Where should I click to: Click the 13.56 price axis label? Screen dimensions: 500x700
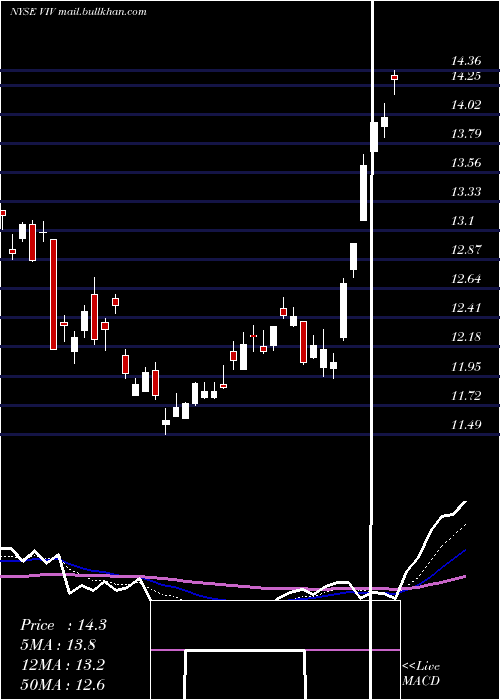click(466, 162)
